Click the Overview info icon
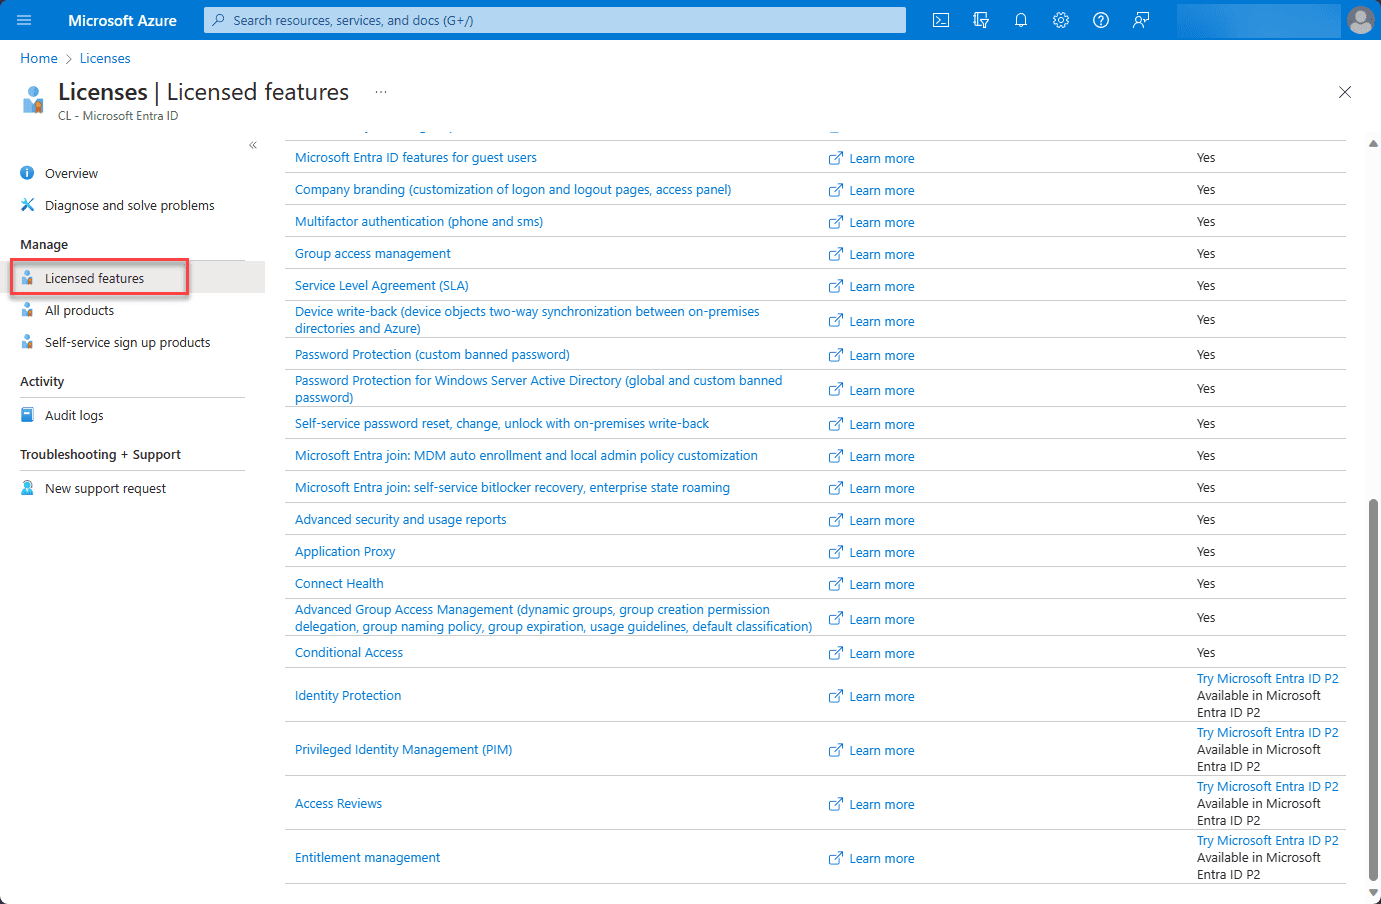Viewport: 1381px width, 904px height. 27,173
